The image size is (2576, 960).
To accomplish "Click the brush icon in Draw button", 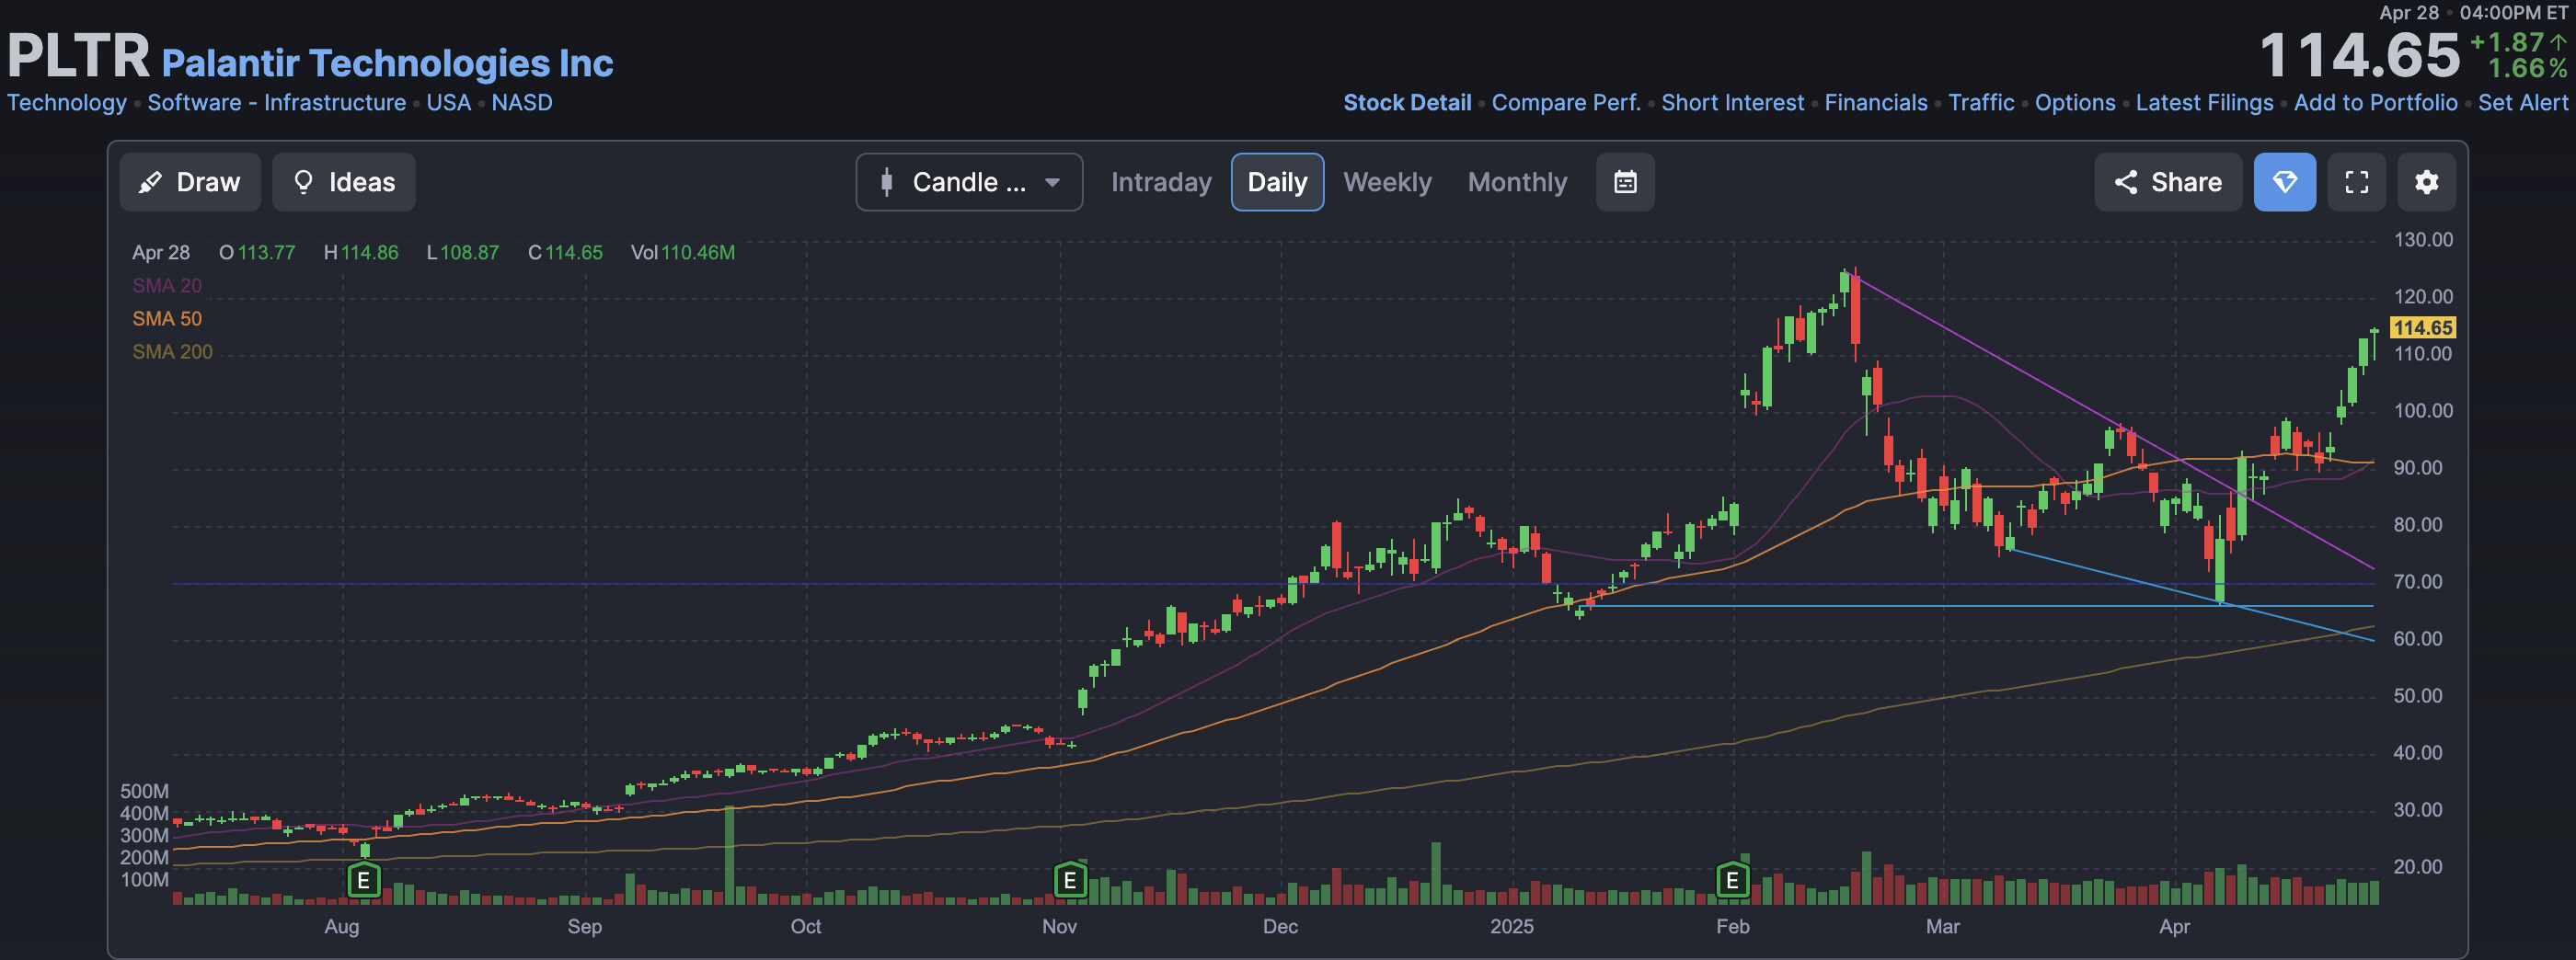I will point(150,182).
